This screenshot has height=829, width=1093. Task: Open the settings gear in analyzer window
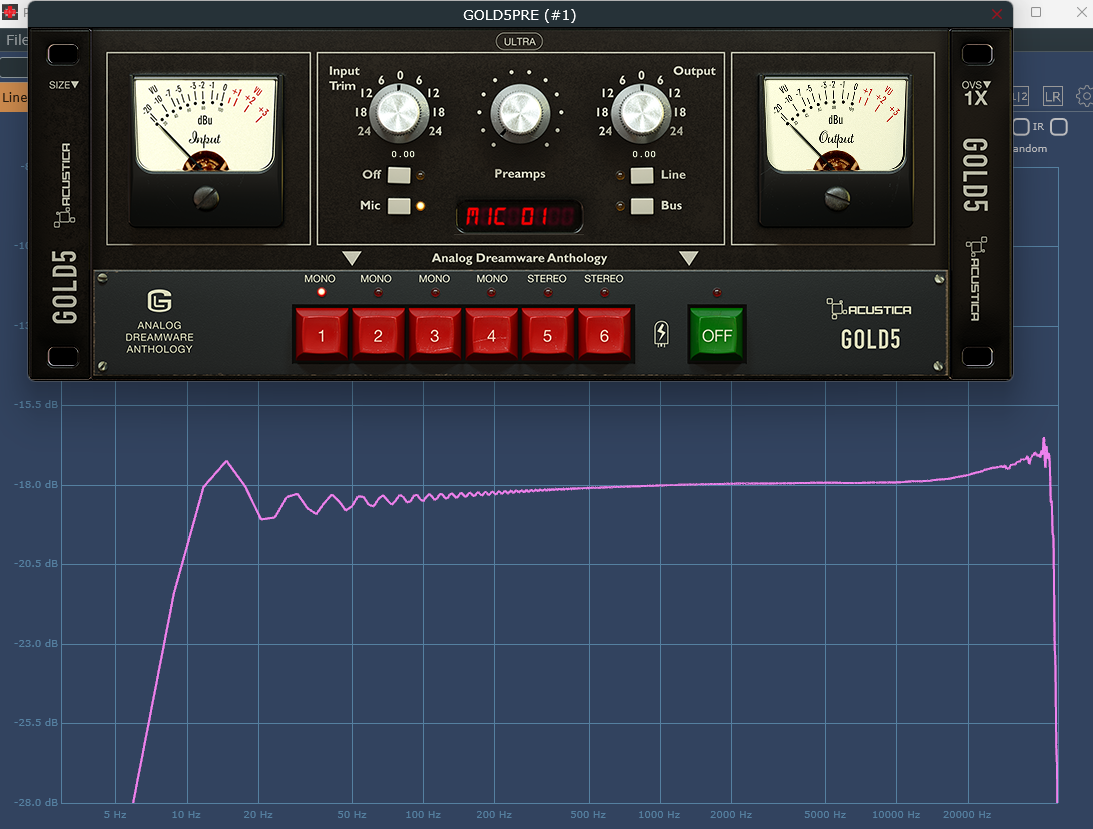click(1085, 96)
